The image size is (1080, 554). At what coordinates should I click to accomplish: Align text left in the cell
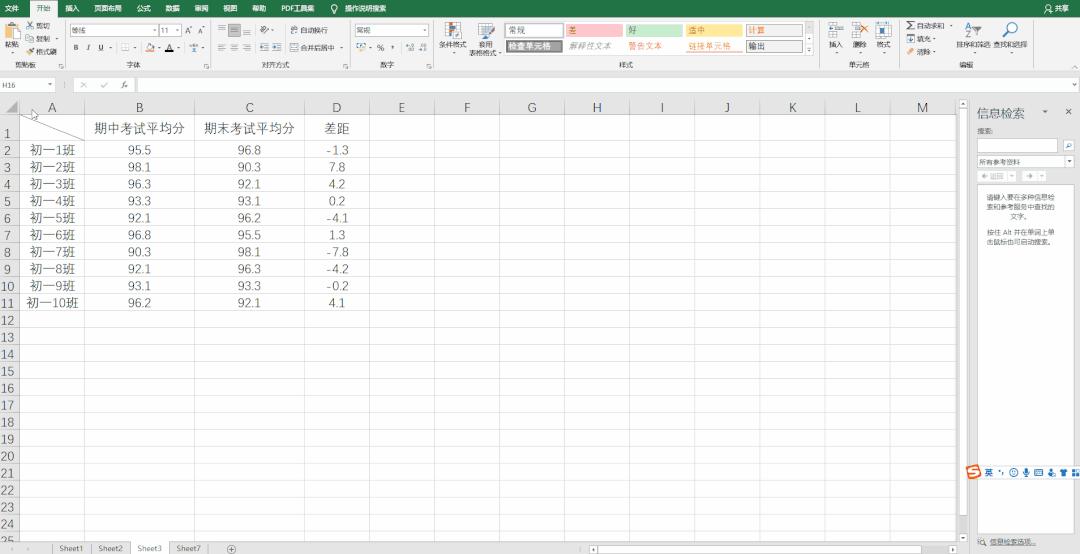222,48
